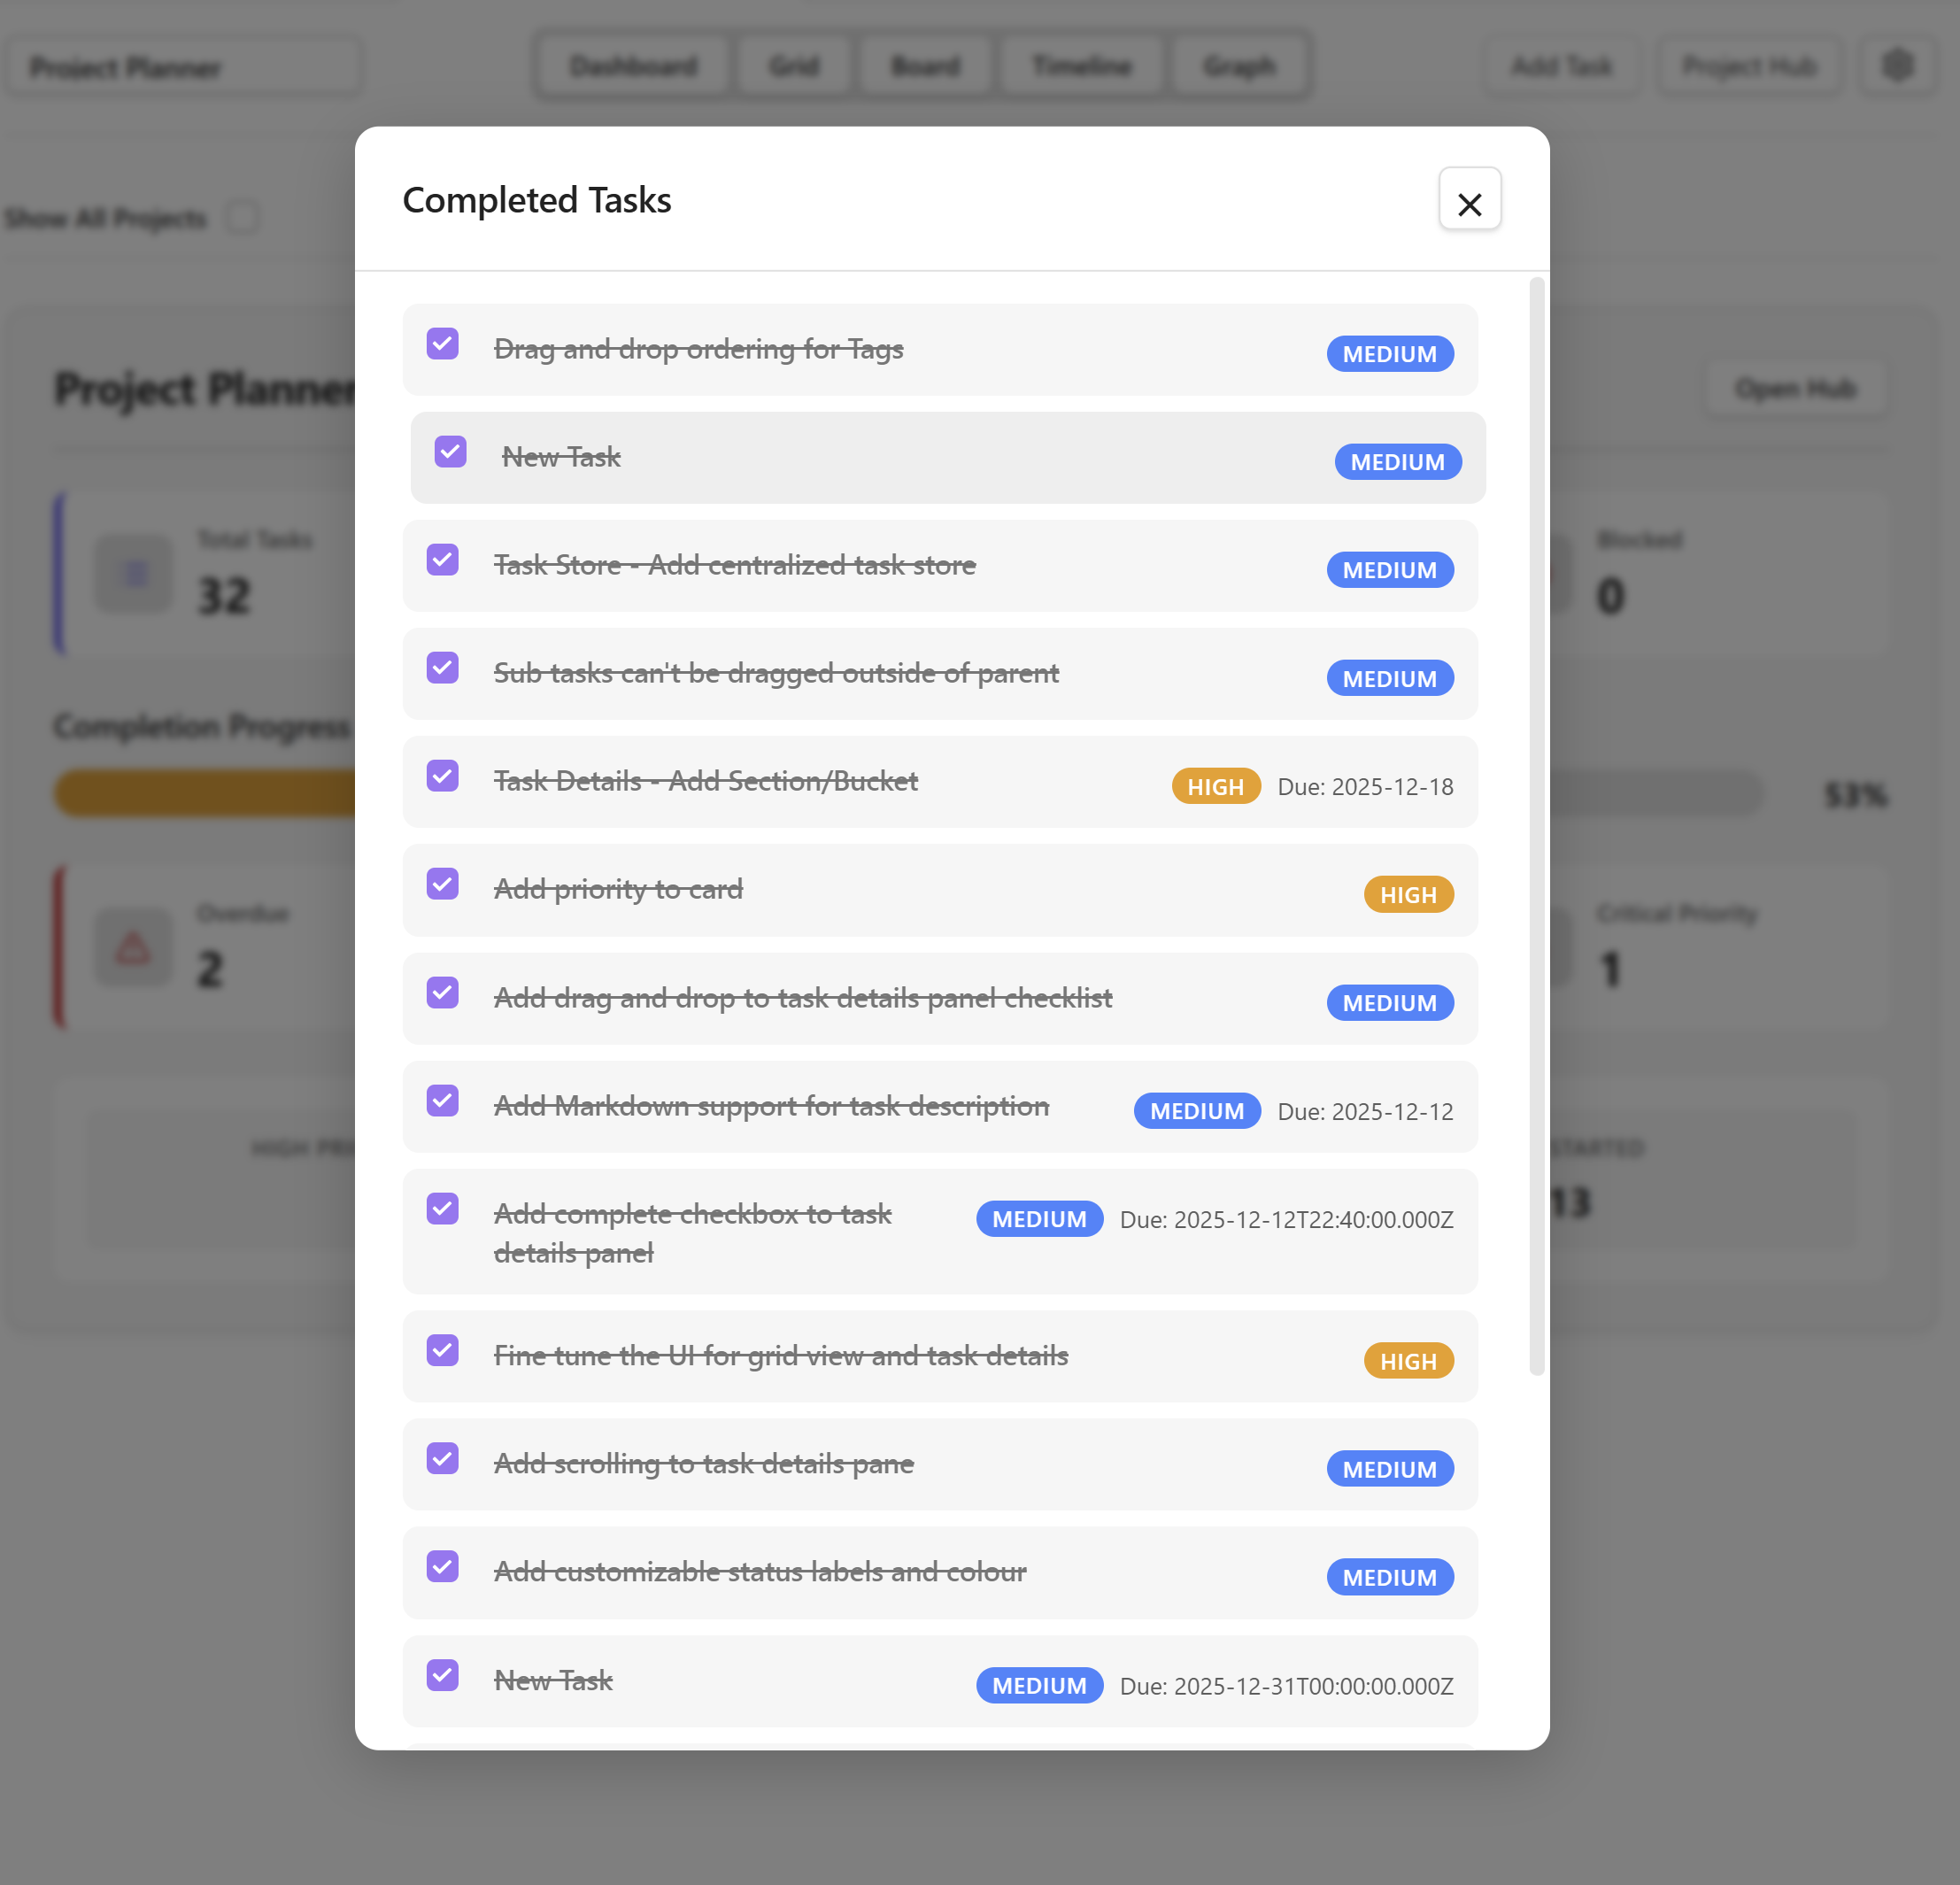Screen dimensions: 1960x1885
Task: Toggle the Show All Projects switch
Action: [x=242, y=217]
